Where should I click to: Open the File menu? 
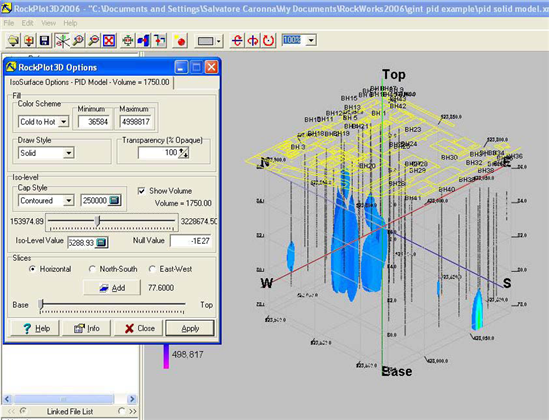pyautogui.click(x=9, y=23)
